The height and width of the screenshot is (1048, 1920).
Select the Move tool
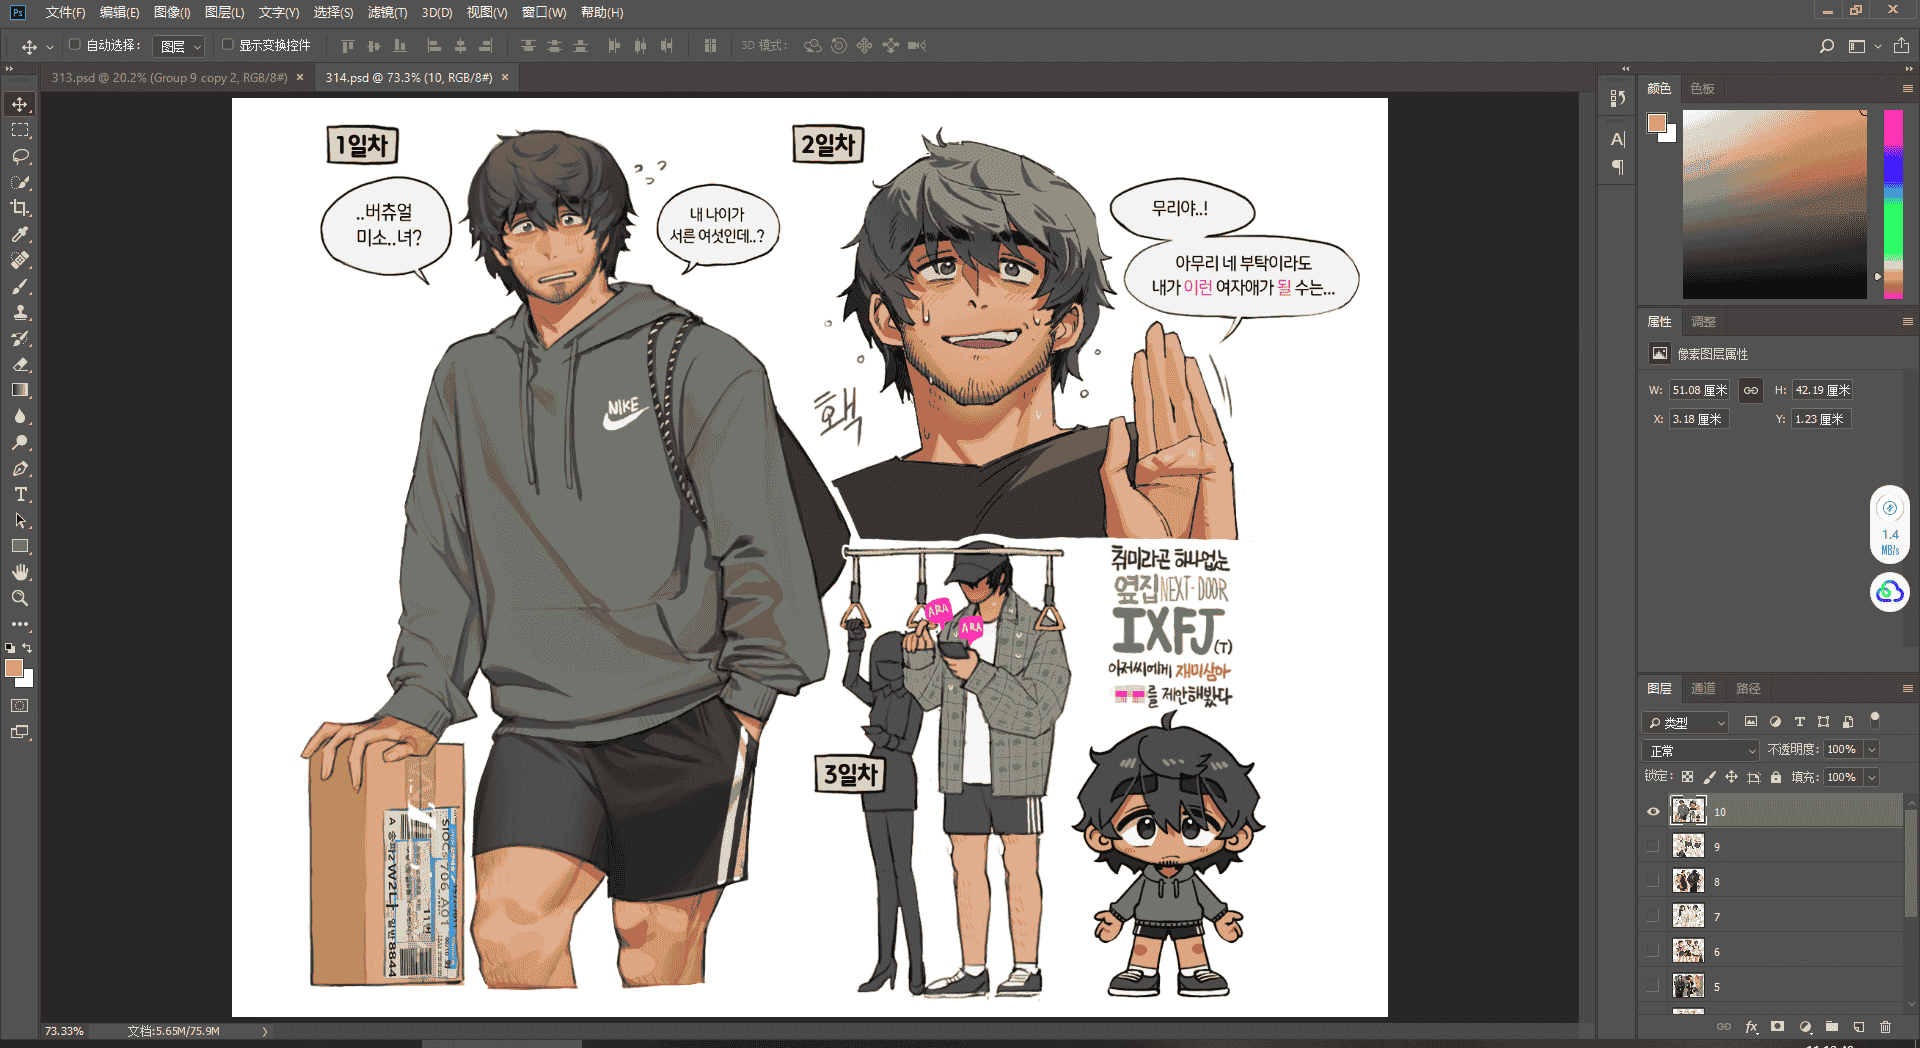click(x=20, y=104)
